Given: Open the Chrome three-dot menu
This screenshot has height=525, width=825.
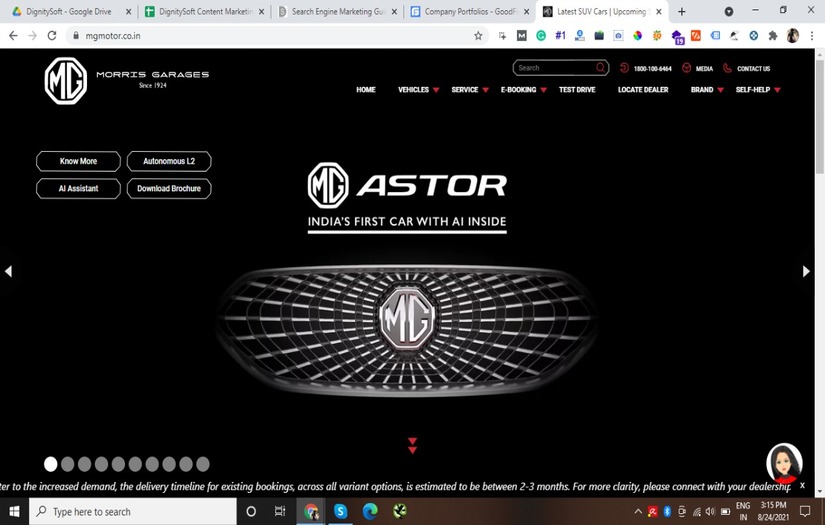Looking at the screenshot, I should pos(812,36).
